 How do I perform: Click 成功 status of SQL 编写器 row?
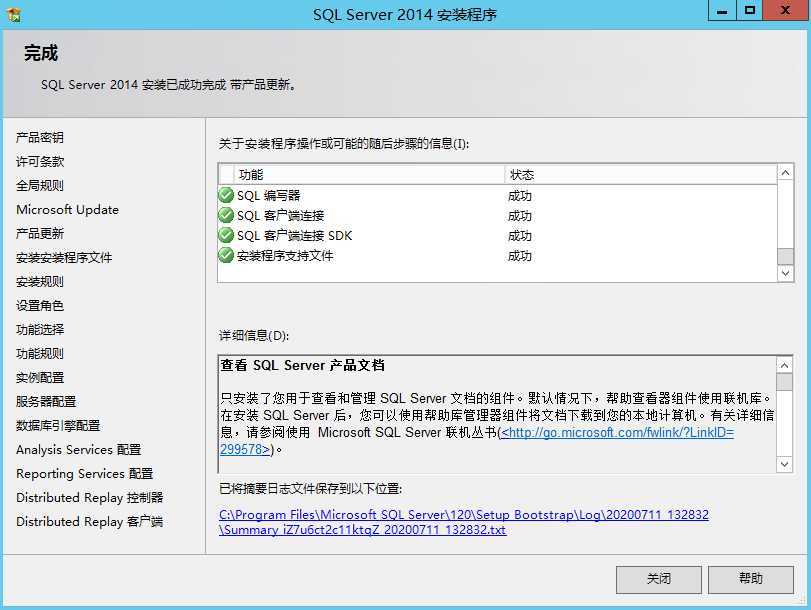520,196
